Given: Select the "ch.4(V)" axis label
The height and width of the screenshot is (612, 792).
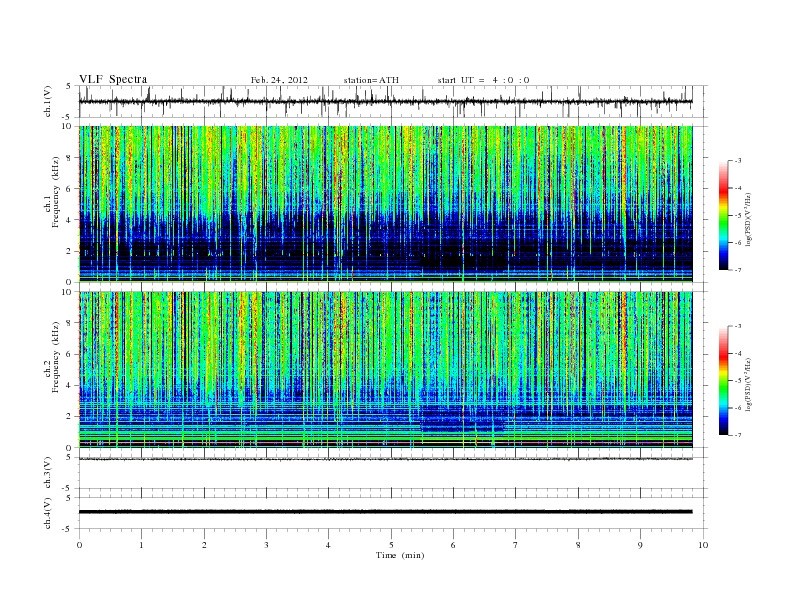Looking at the screenshot, I should coord(48,513).
